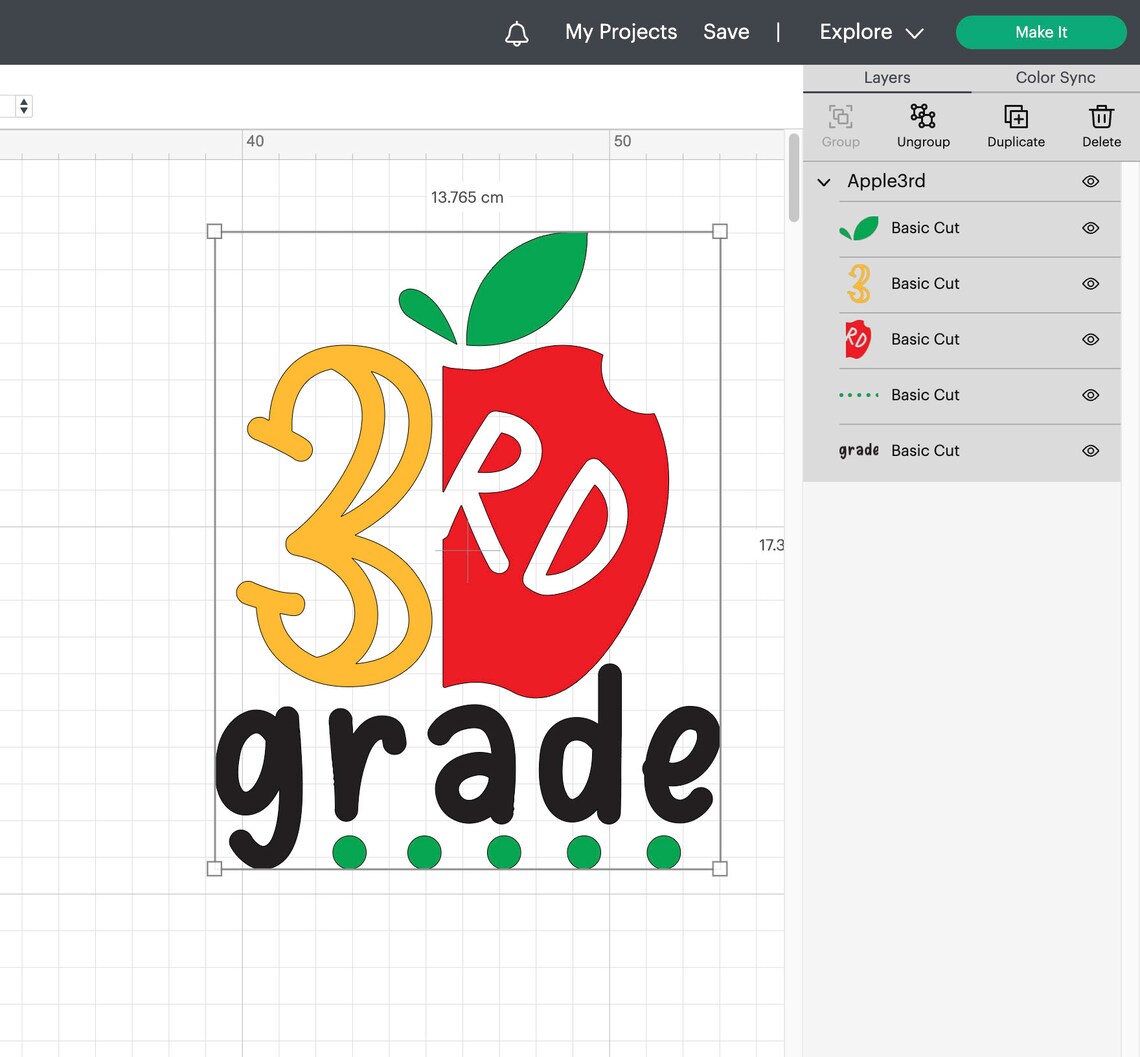Screen dimensions: 1140x1057
Task: Hide the red RD apple layer
Action: pos(1090,339)
